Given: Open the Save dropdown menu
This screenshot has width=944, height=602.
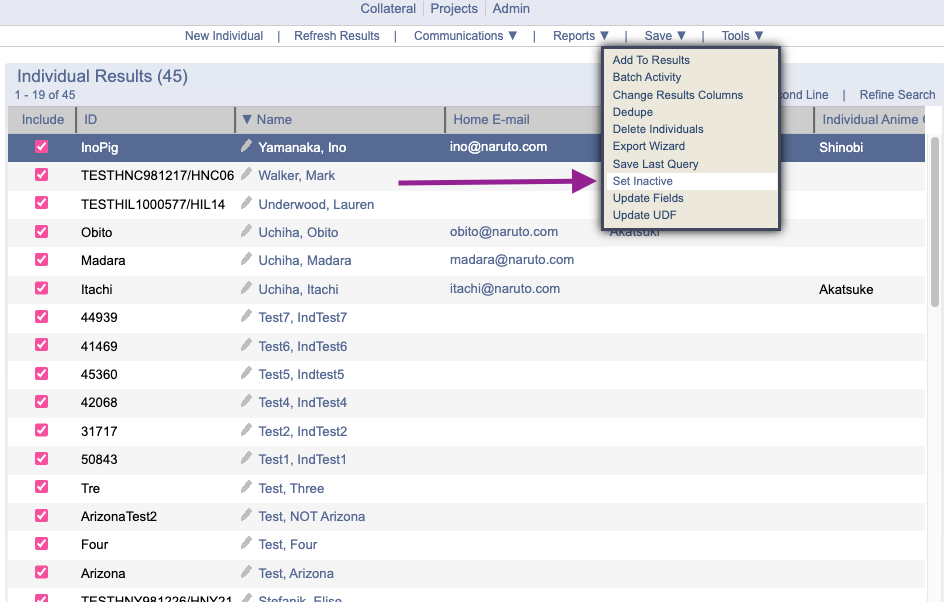Looking at the screenshot, I should pyautogui.click(x=665, y=36).
